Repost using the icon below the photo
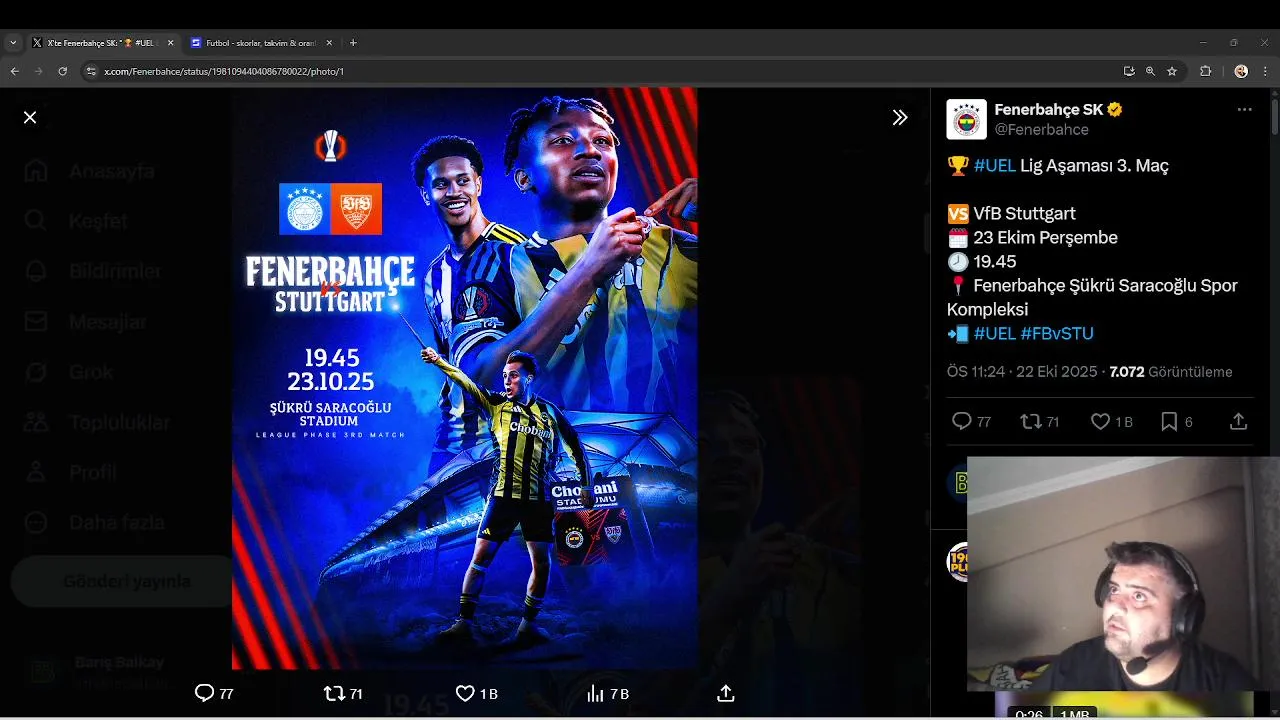Screen dimensions: 1280x720 [x=334, y=693]
